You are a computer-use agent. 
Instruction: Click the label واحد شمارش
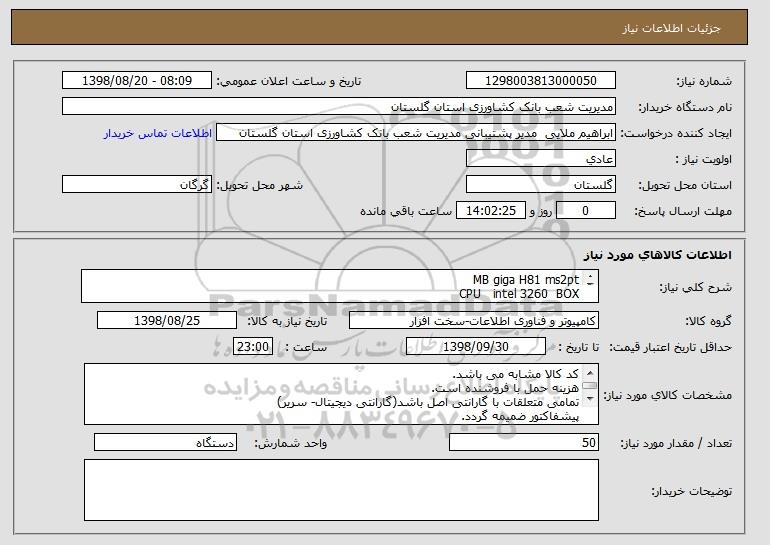[291, 443]
